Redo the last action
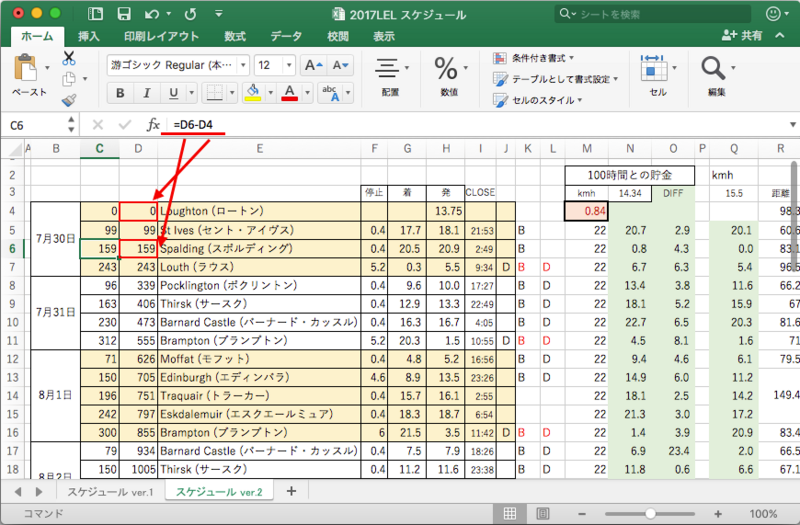This screenshot has width=800, height=525. tap(190, 14)
